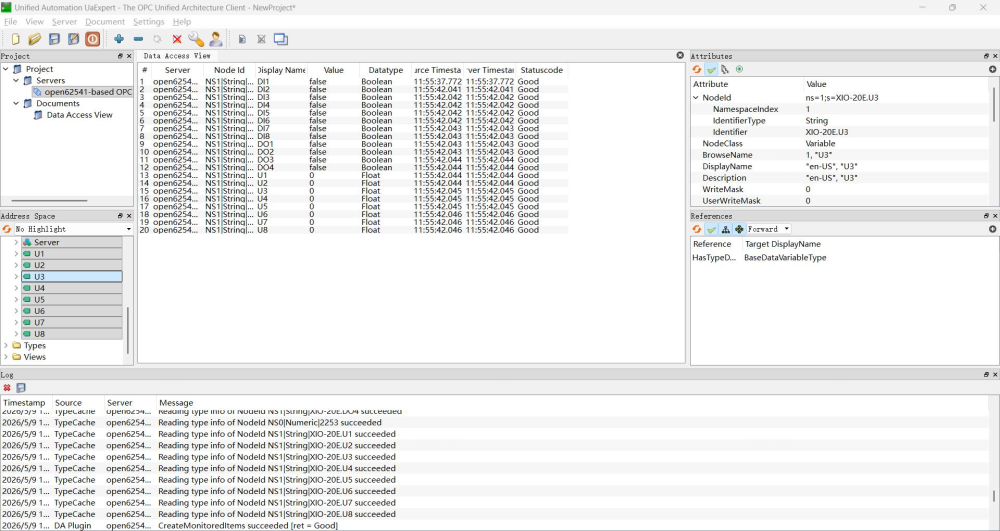Sort by the Statuscode column header
Screen dimensions: 1000x531
541,70
